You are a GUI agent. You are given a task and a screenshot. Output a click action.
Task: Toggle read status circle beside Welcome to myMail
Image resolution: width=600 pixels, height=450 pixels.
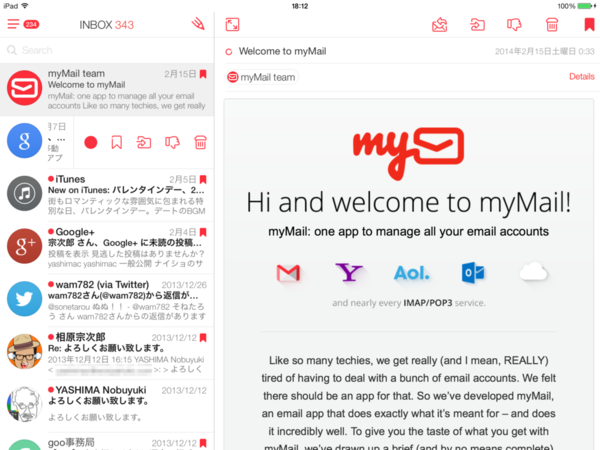(229, 52)
